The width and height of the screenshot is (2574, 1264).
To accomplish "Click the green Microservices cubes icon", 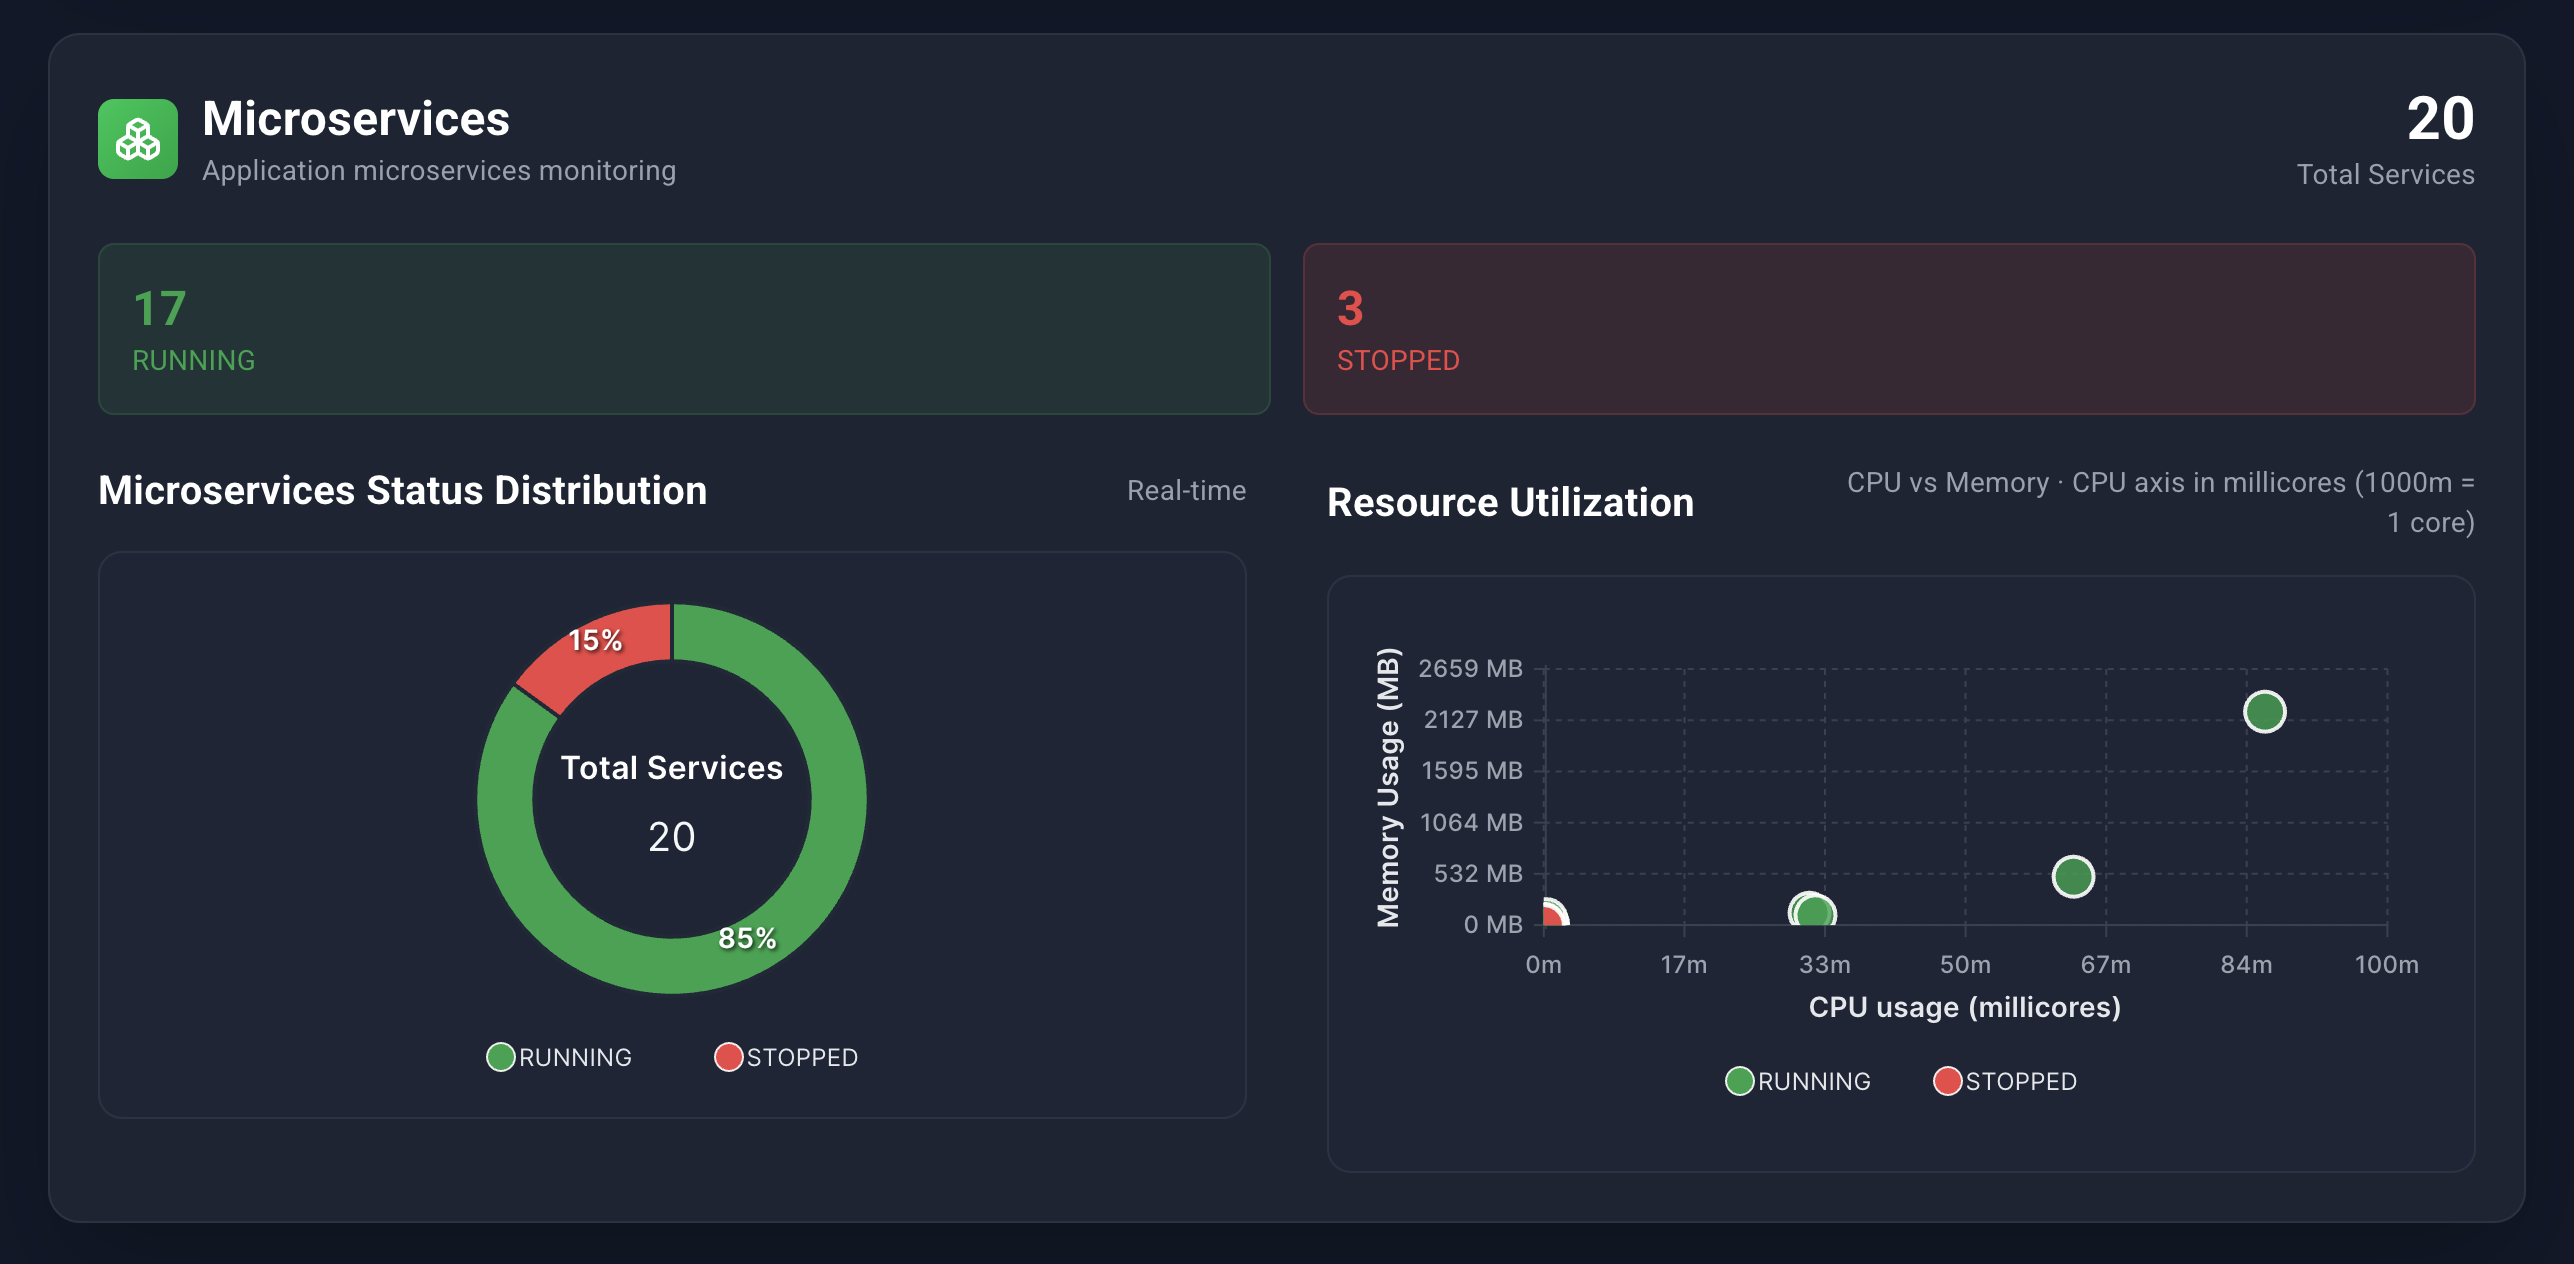I will 138,139.
